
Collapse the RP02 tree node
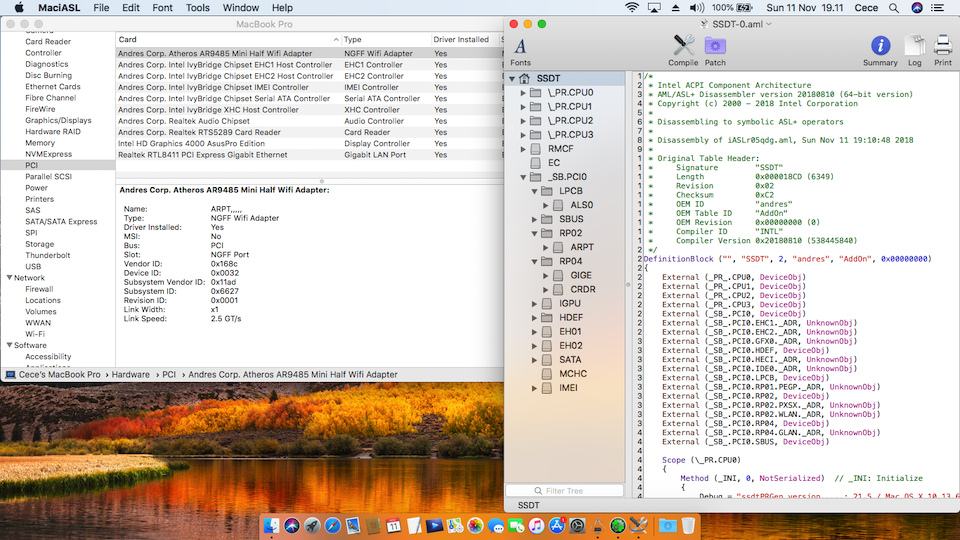534,233
